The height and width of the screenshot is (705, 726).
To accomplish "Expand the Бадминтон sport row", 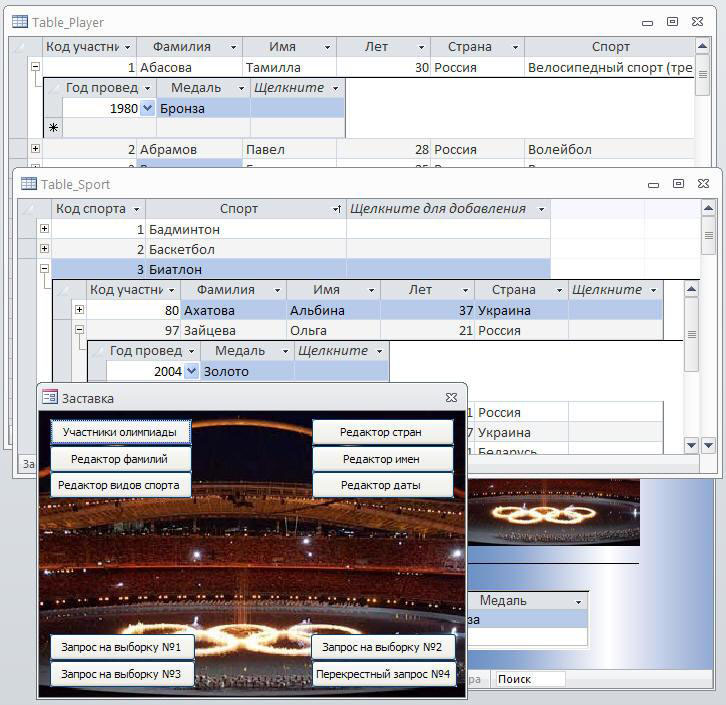I will click(44, 229).
